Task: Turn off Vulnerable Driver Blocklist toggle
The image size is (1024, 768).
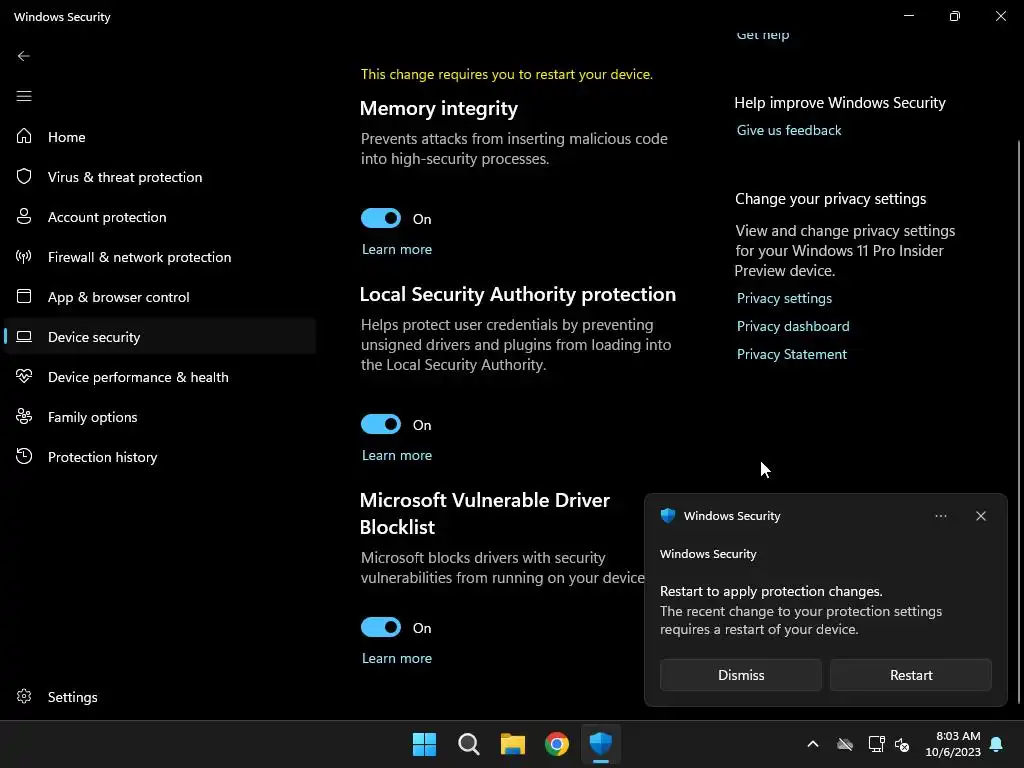Action: click(x=381, y=628)
